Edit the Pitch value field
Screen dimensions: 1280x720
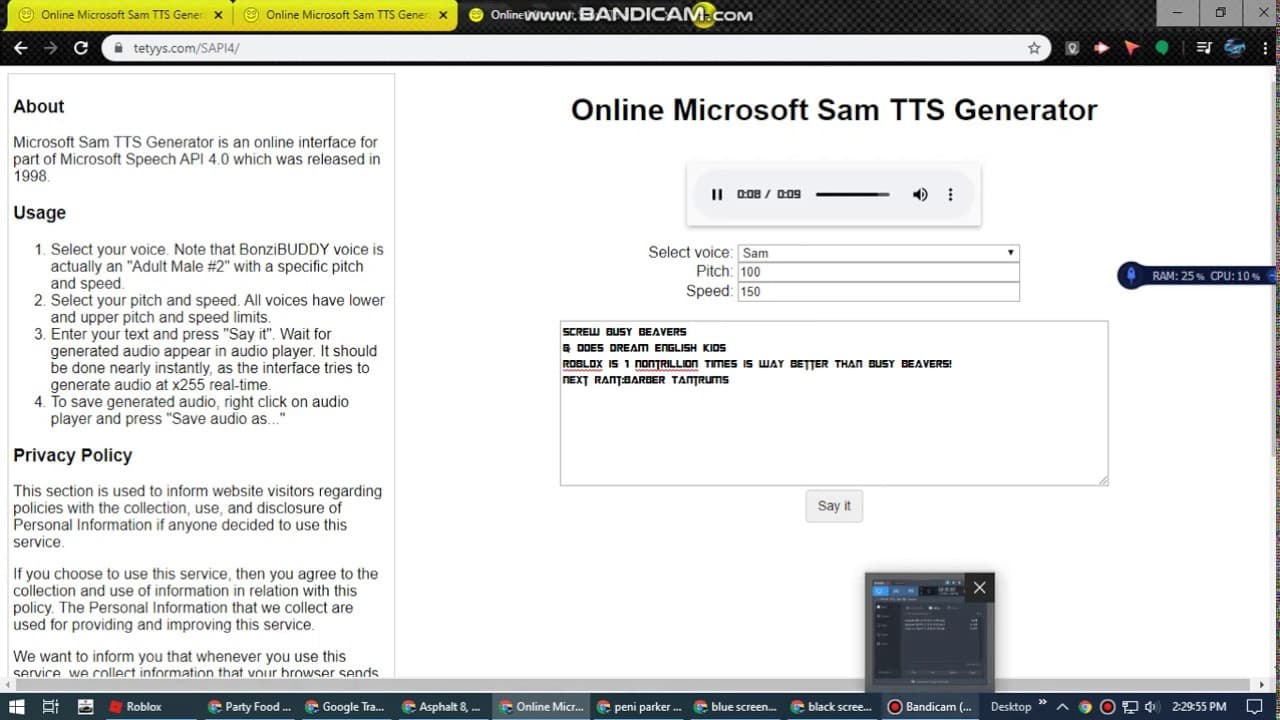[879, 272]
